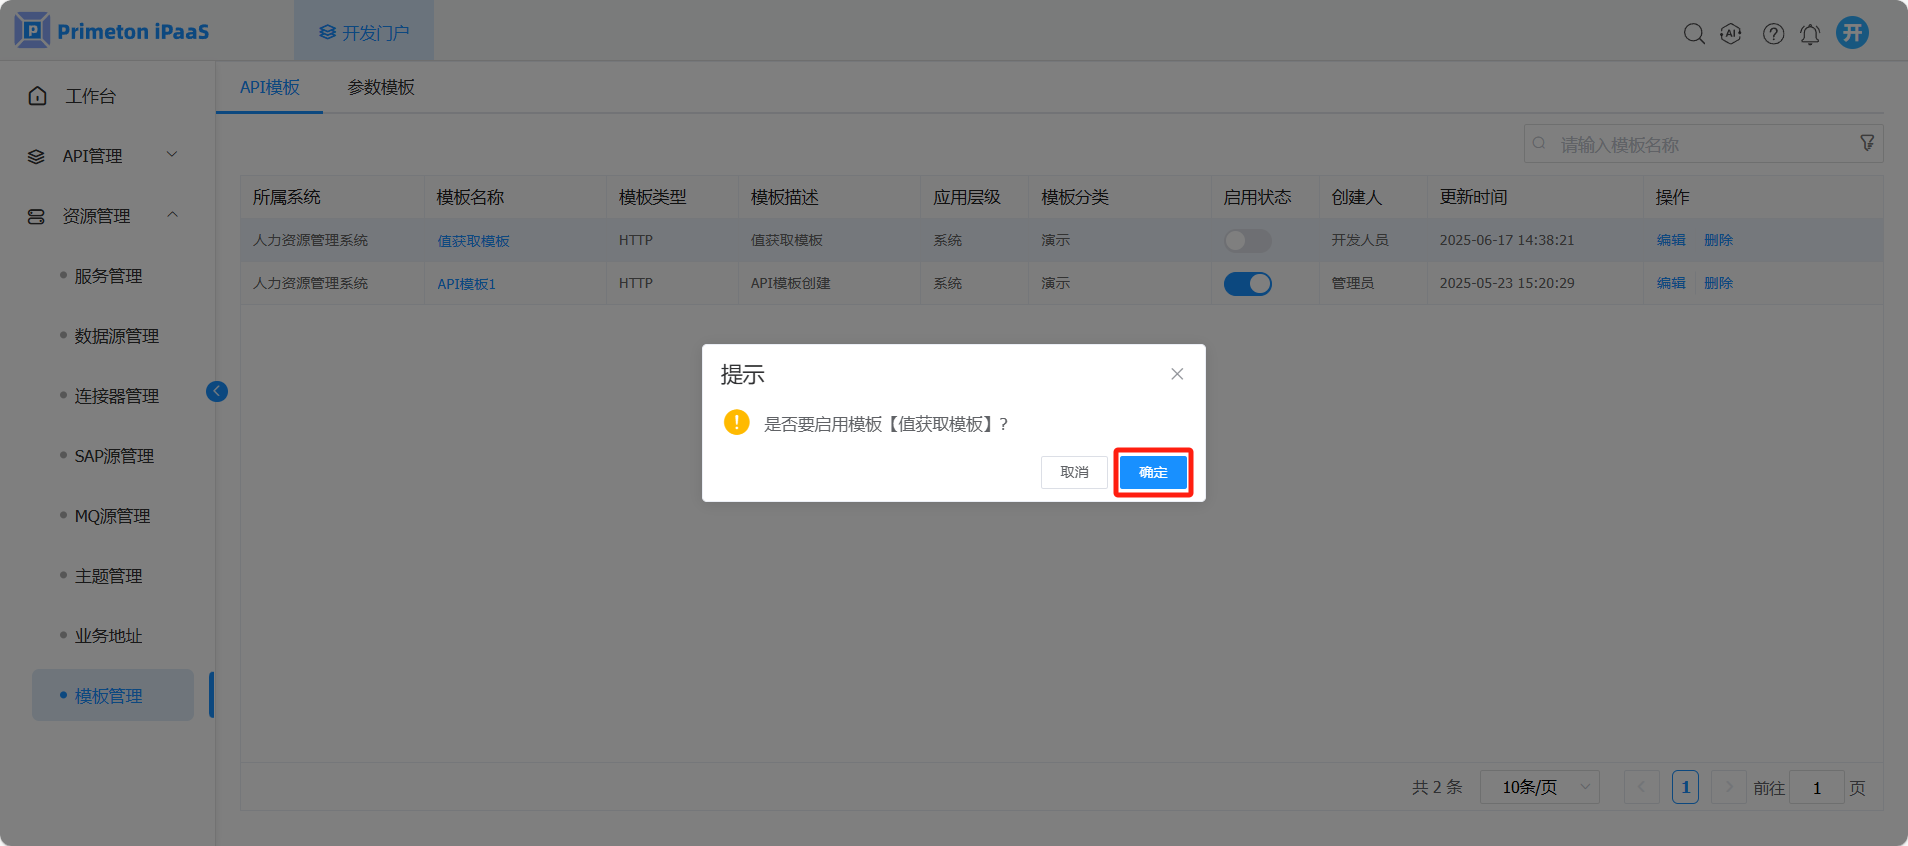Image resolution: width=1908 pixels, height=846 pixels.
Task: Disable the API模板1 status switch
Action: 1247,284
